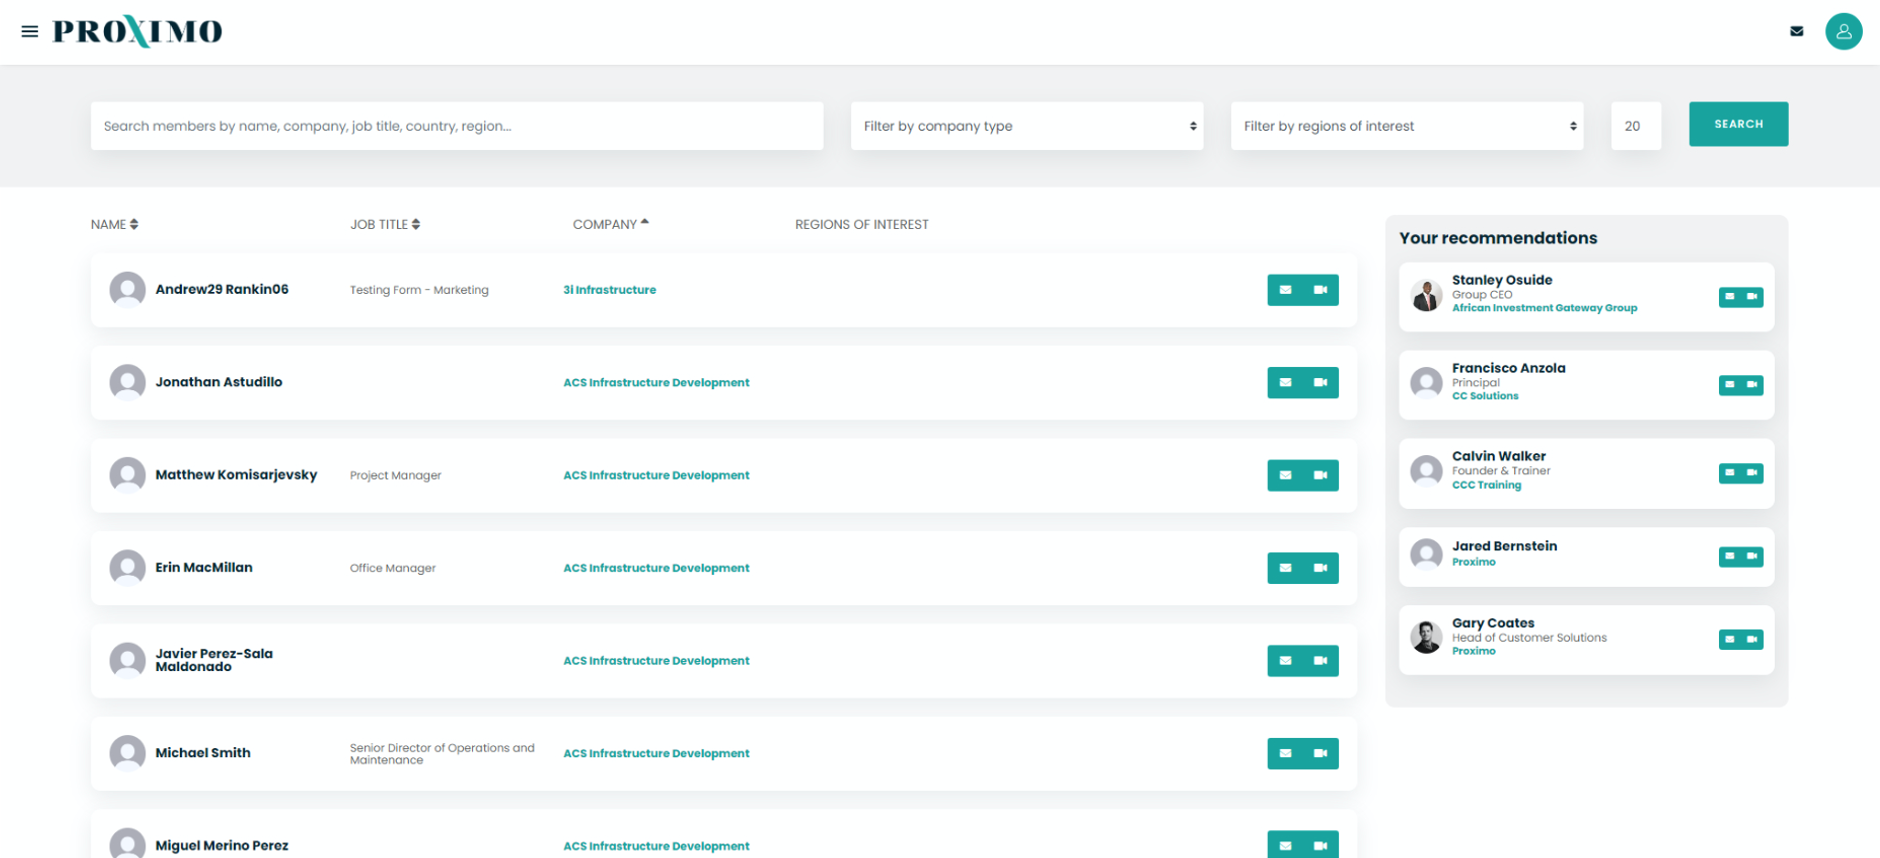Viewport: 1880px width, 858px height.
Task: Click Miguel Merino Perez's avatar placeholder
Action: (x=127, y=844)
